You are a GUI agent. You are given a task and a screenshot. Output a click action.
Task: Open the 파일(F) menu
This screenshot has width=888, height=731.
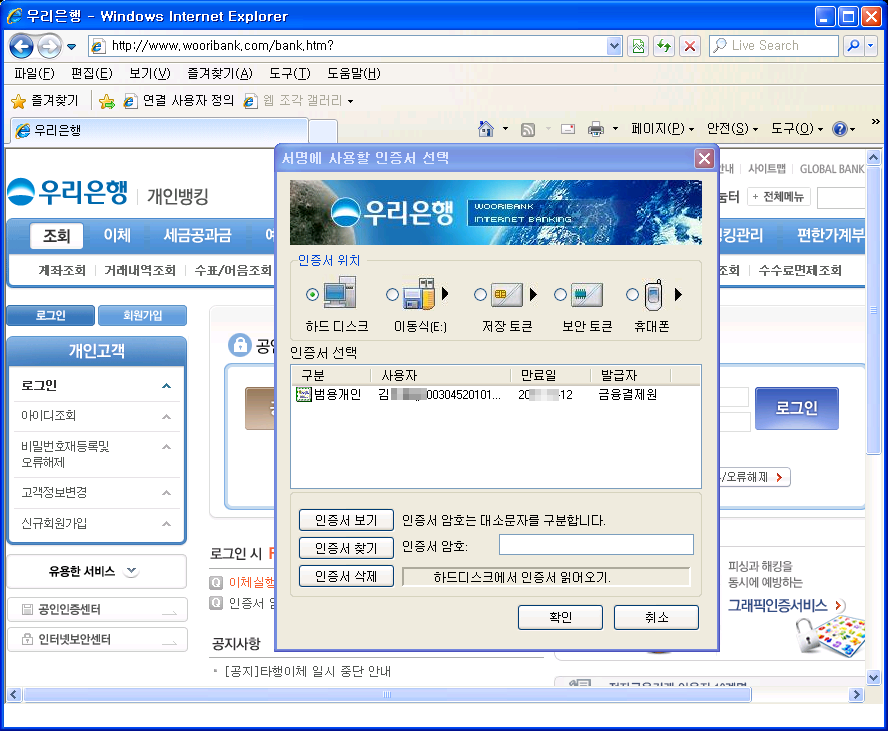34,73
